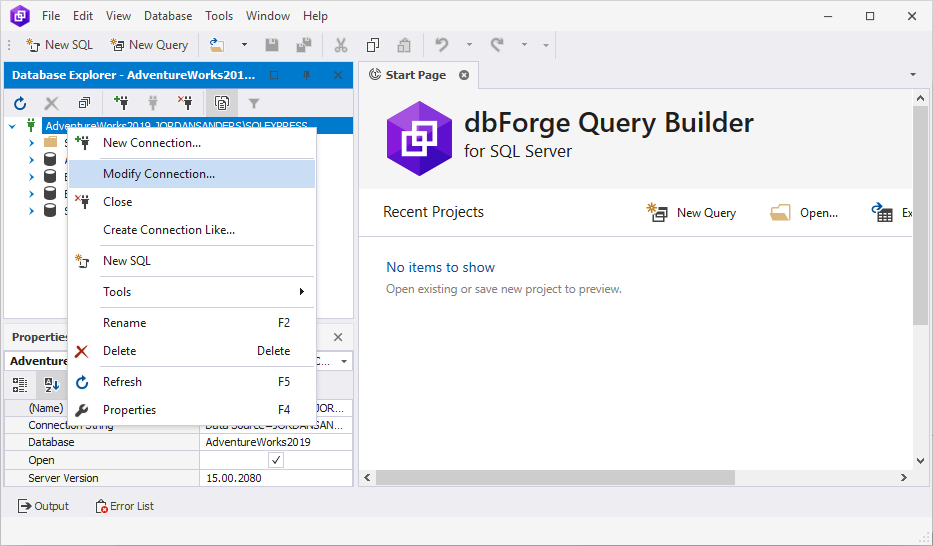Click Open... on the Start Page
The image size is (933, 546).
804,212
